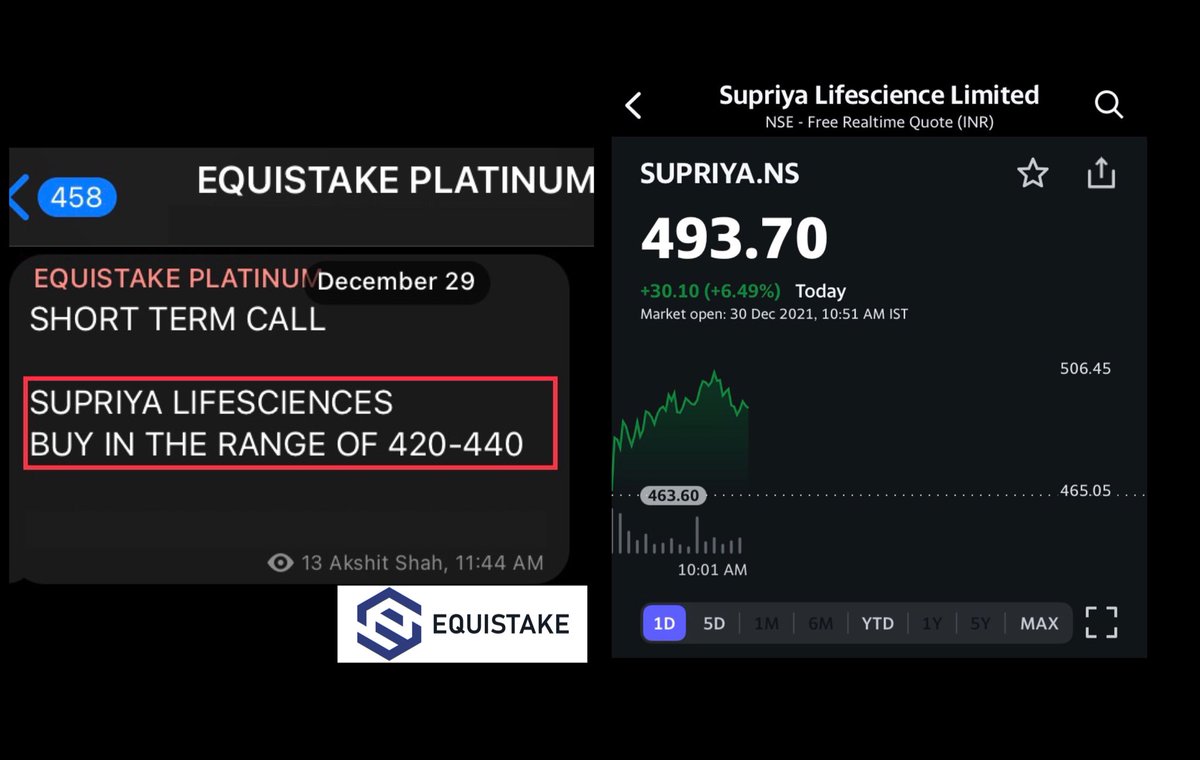
Task: Select the 1D chart range
Action: pos(664,623)
